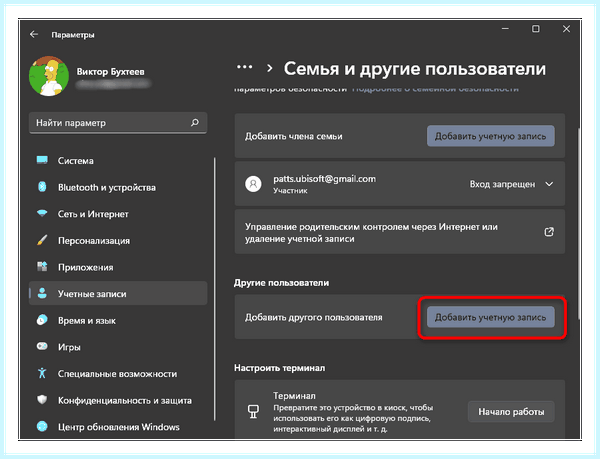Click the Игры gamepad icon
The height and width of the screenshot is (459, 600).
42,347
